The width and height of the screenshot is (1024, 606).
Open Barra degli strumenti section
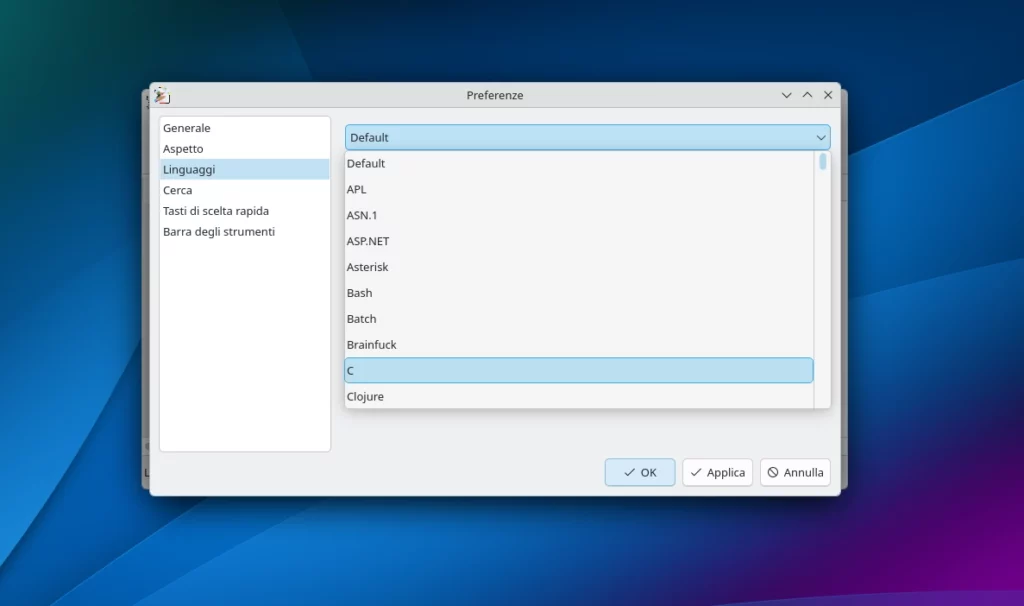[x=245, y=232]
